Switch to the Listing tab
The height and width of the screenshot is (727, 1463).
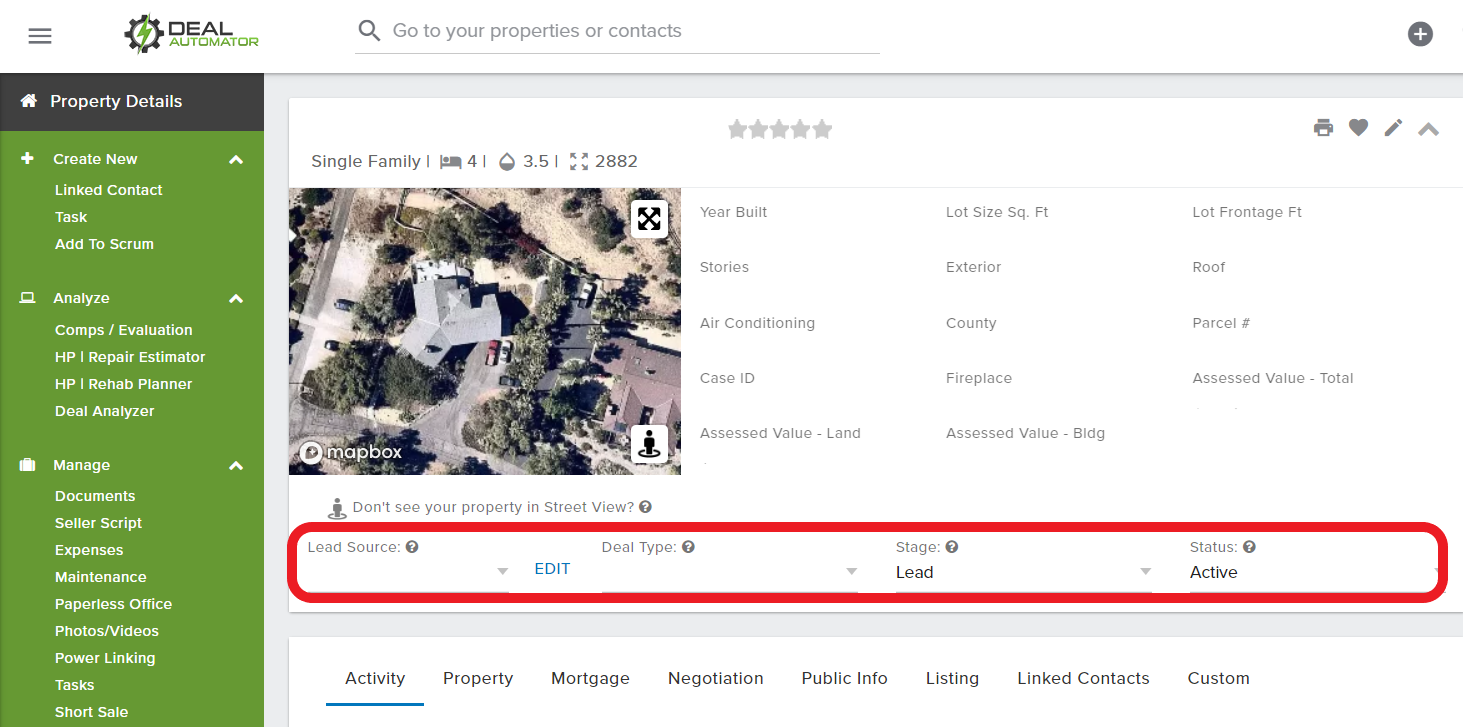[x=952, y=678]
